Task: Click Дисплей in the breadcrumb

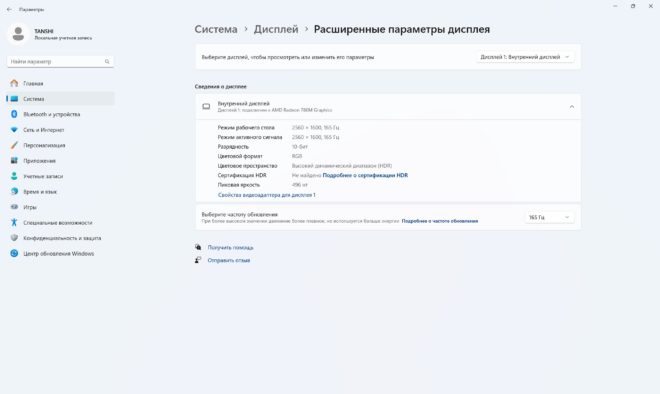Action: coord(276,29)
